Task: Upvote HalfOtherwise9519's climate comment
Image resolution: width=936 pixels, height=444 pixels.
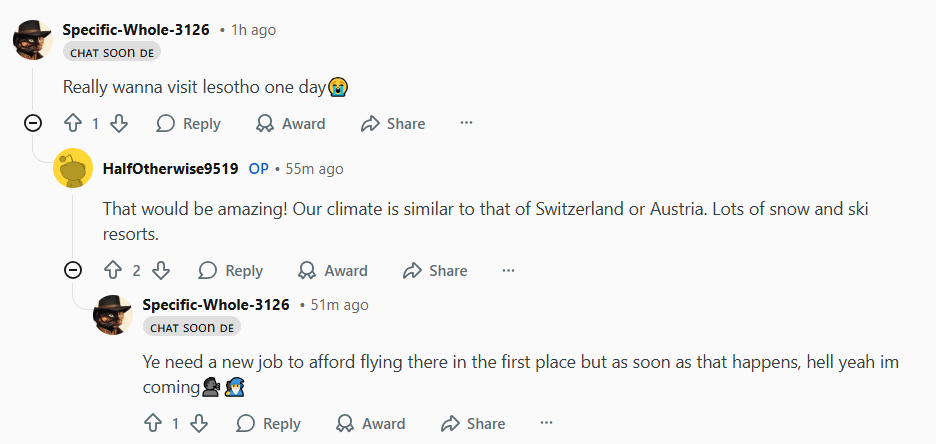Action: click(112, 271)
